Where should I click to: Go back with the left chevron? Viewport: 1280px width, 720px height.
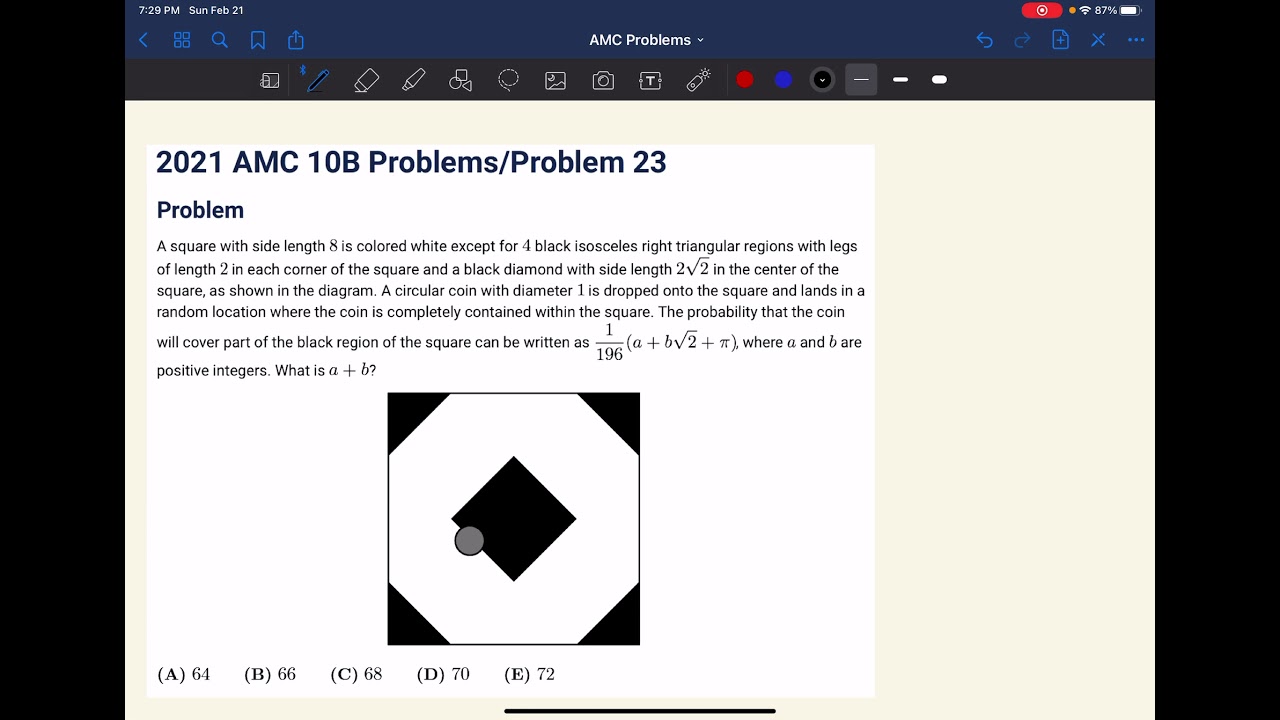[x=143, y=40]
